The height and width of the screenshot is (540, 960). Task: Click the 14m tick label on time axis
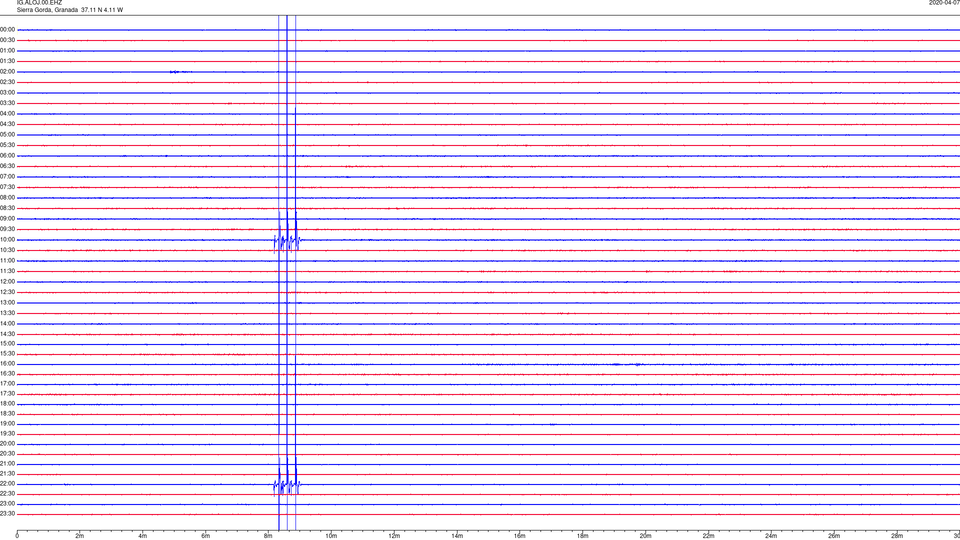(457, 536)
